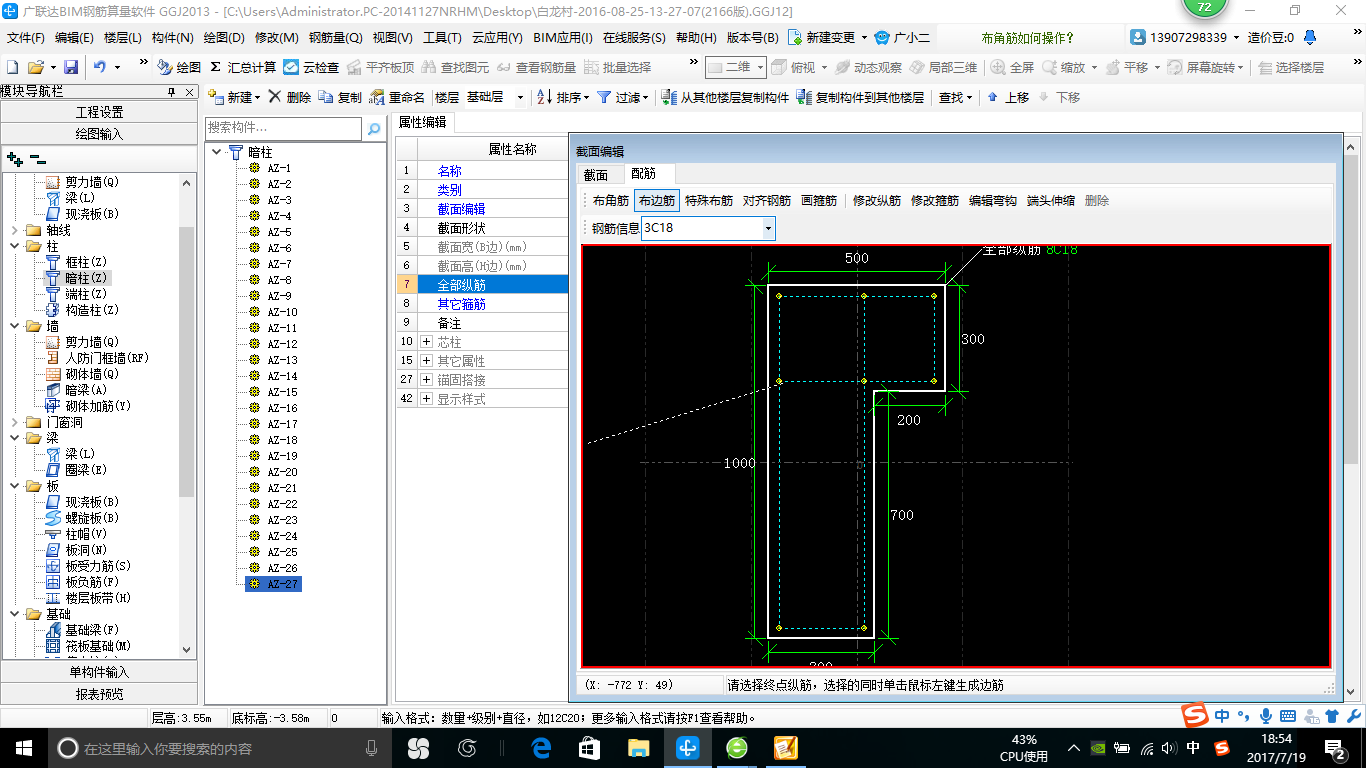Click the 单构件输入 navigation button
Screen dimensions: 1366x768
pos(99,672)
